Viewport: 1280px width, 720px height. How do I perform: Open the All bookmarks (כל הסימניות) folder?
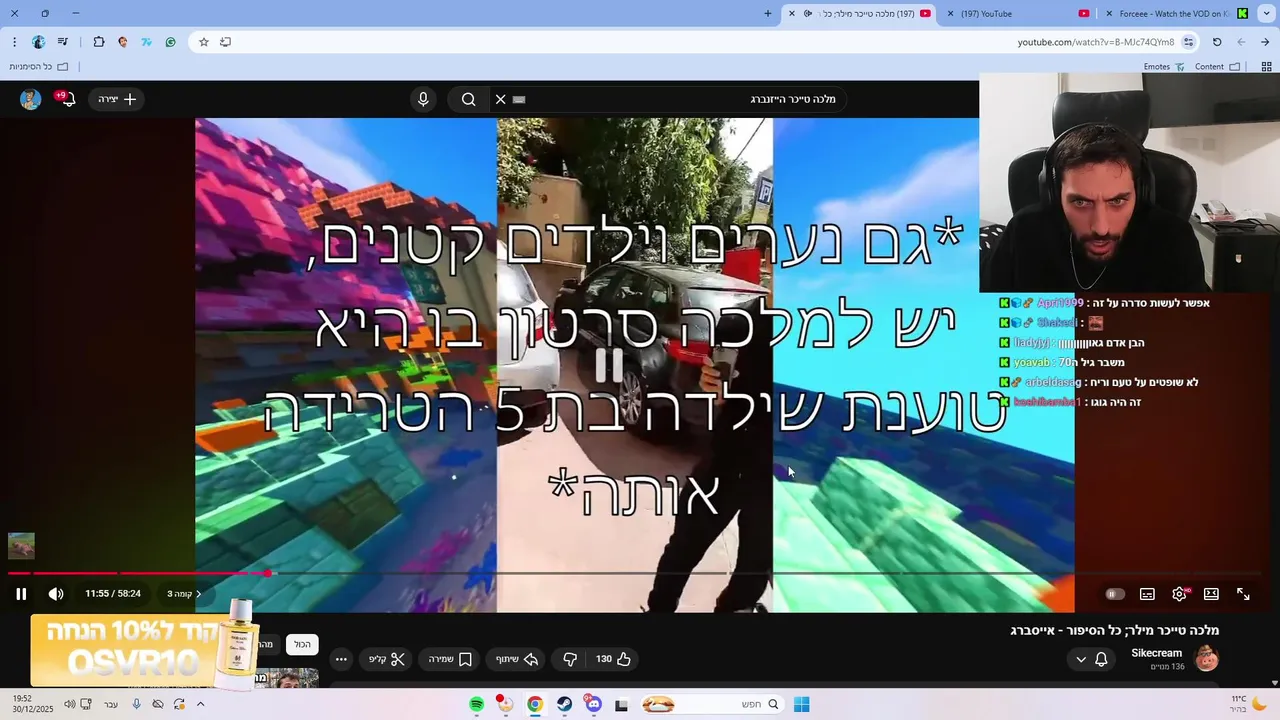[x=39, y=67]
